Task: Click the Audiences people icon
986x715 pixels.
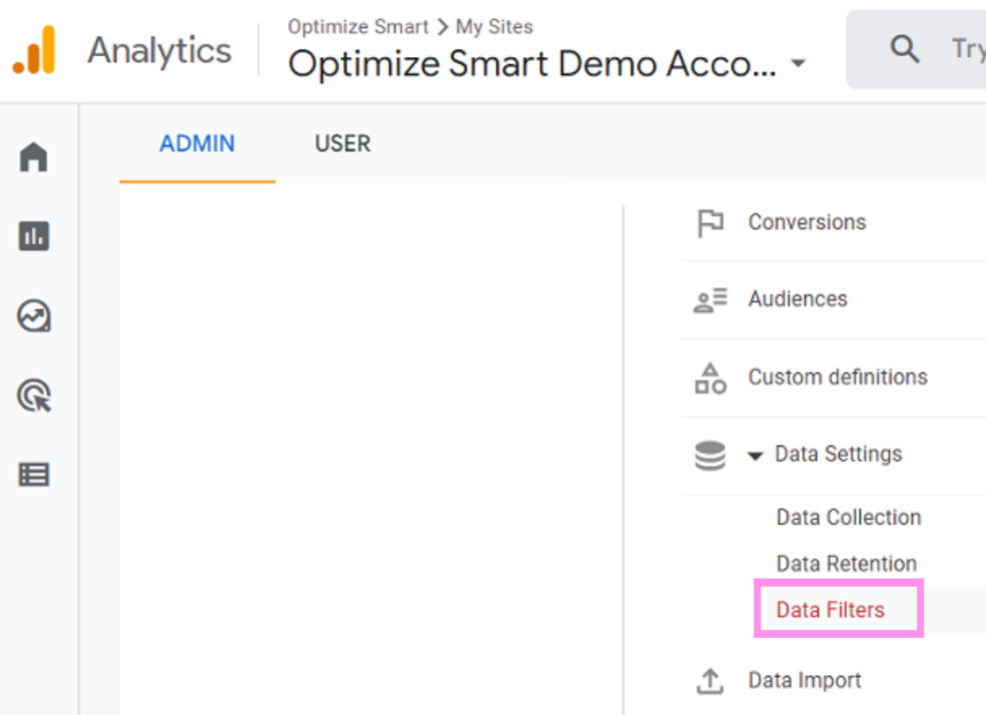Action: click(710, 300)
